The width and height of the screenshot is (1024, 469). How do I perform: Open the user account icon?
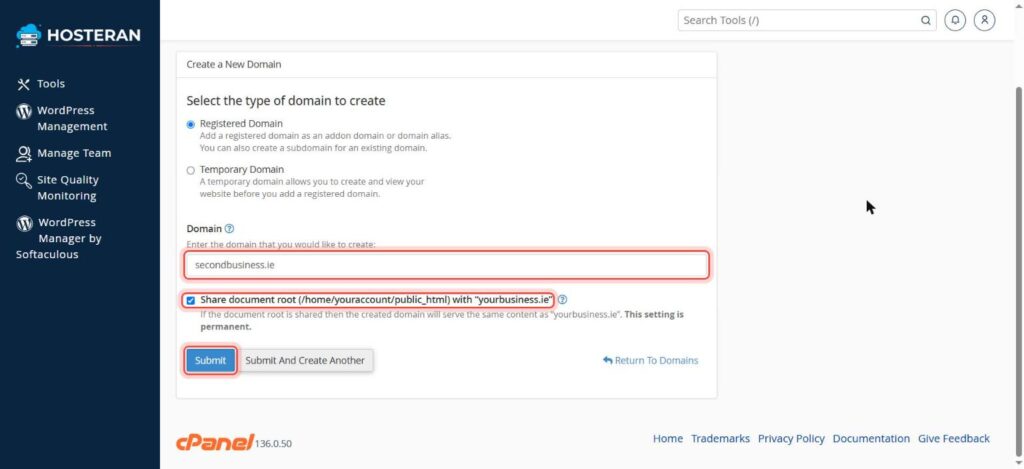[984, 20]
